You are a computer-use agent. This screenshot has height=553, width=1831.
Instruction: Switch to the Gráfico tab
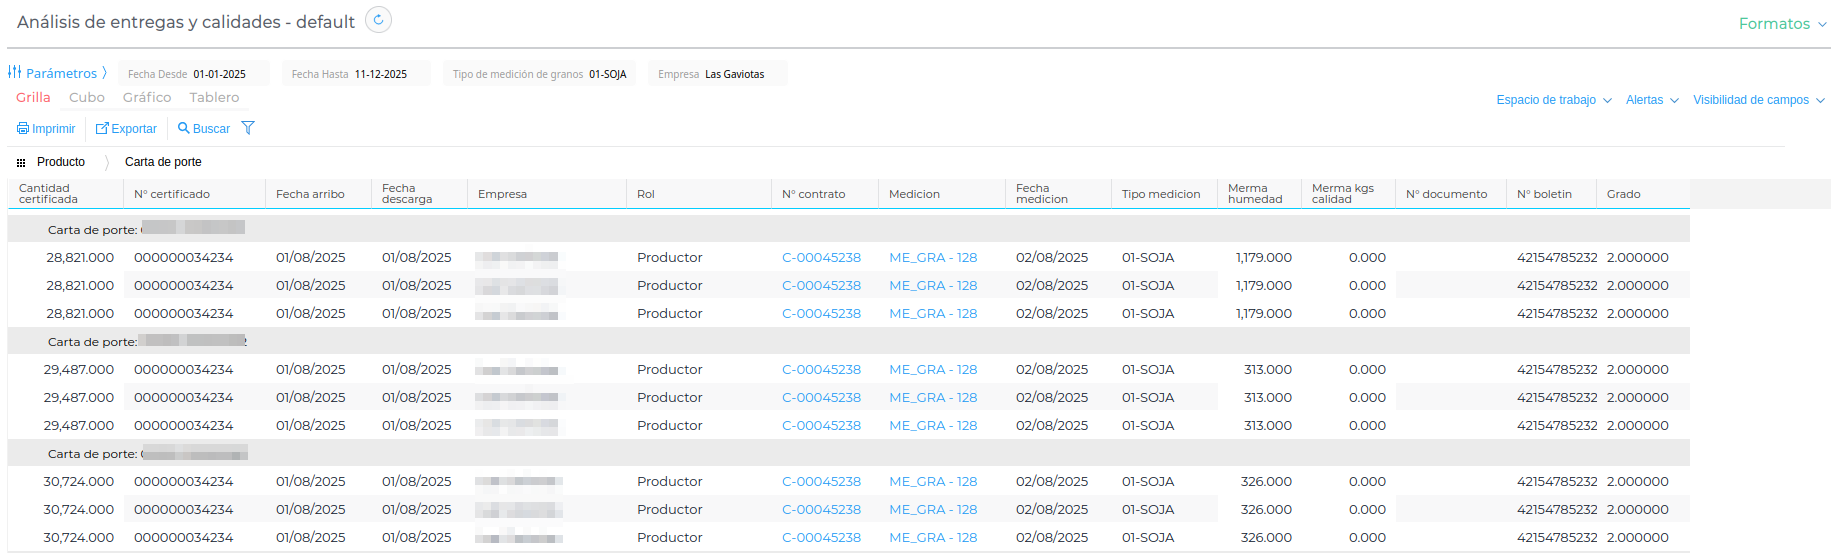coord(147,97)
